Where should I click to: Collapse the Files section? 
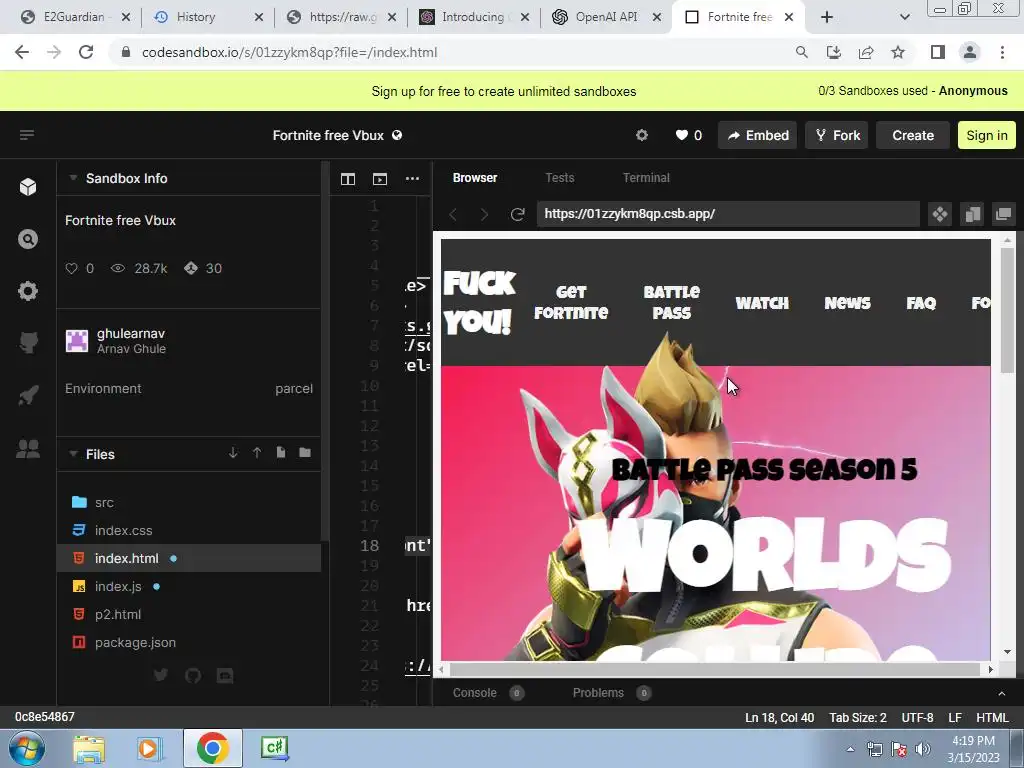click(73, 454)
